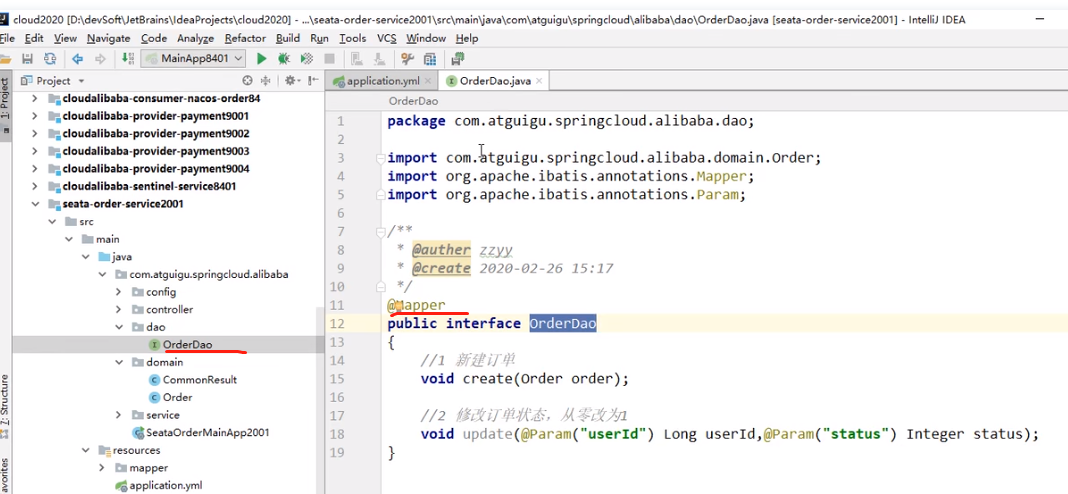Select the cloudalibaba-provider-payment9003 module

155,151
